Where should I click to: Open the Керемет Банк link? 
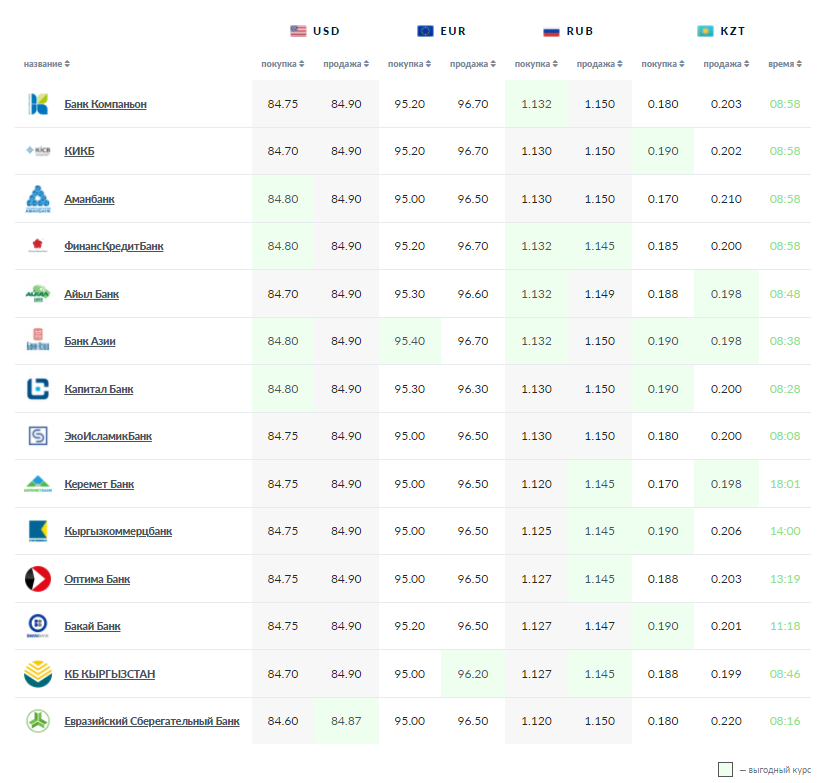[x=99, y=484]
